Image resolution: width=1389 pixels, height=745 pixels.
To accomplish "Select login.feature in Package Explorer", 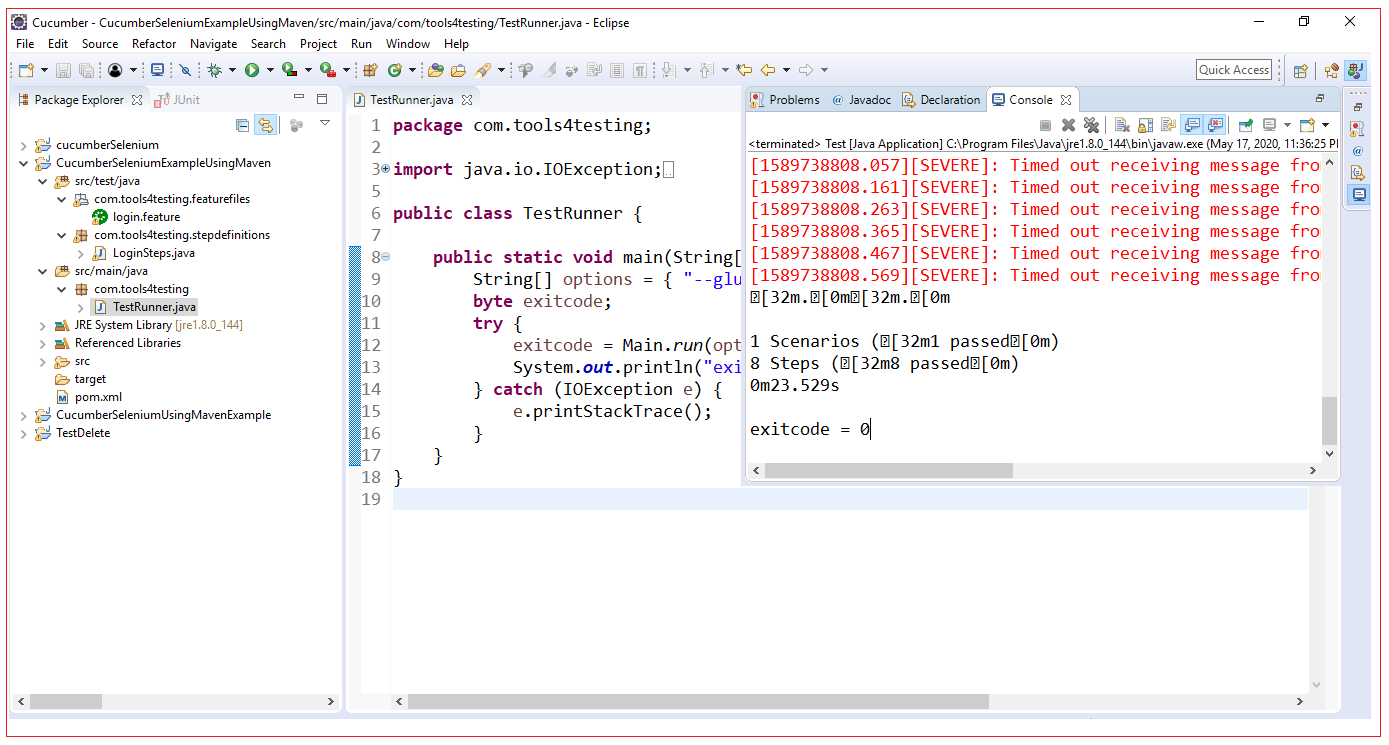I will point(146,217).
